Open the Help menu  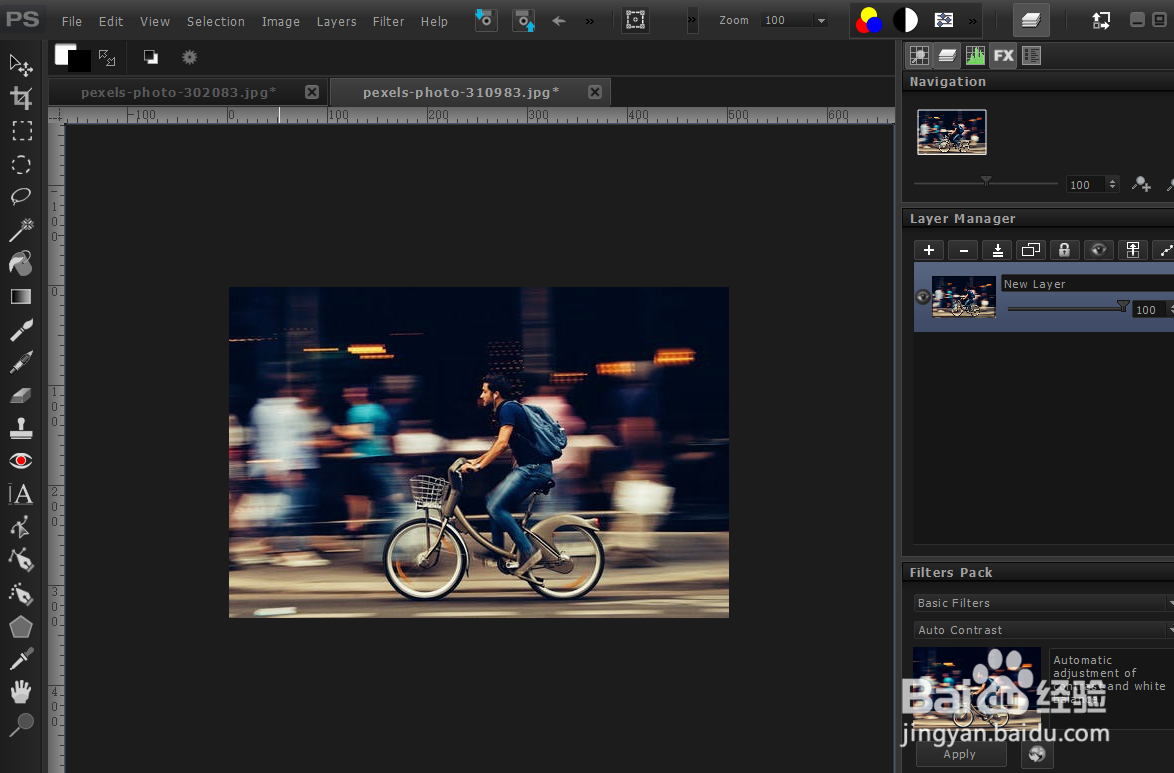click(434, 22)
